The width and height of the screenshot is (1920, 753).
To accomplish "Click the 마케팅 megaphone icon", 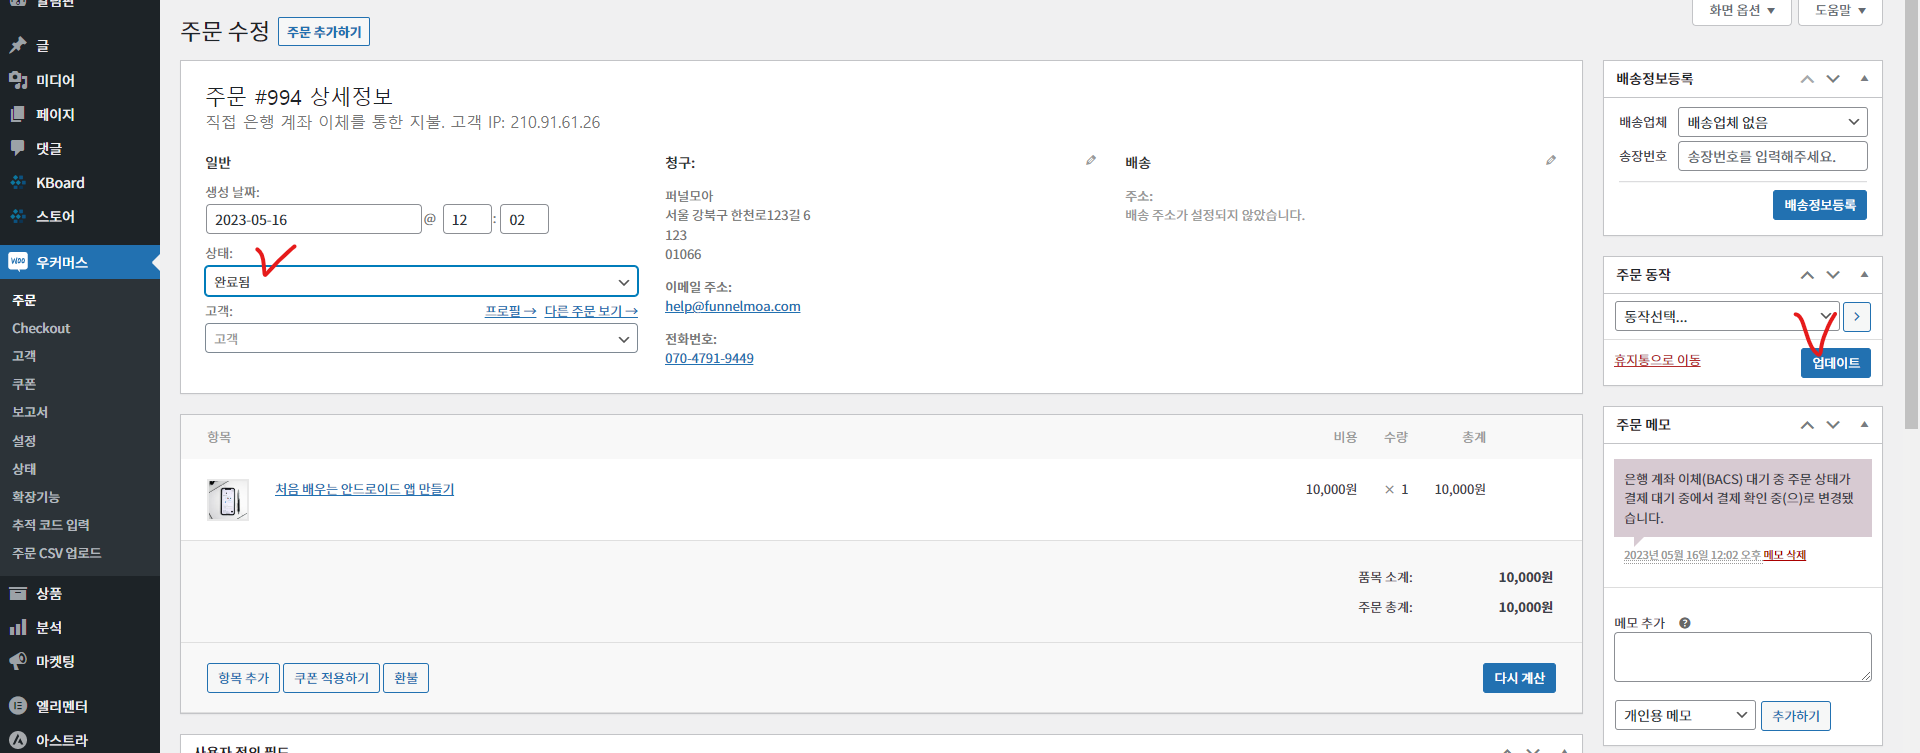I will pyautogui.click(x=18, y=661).
